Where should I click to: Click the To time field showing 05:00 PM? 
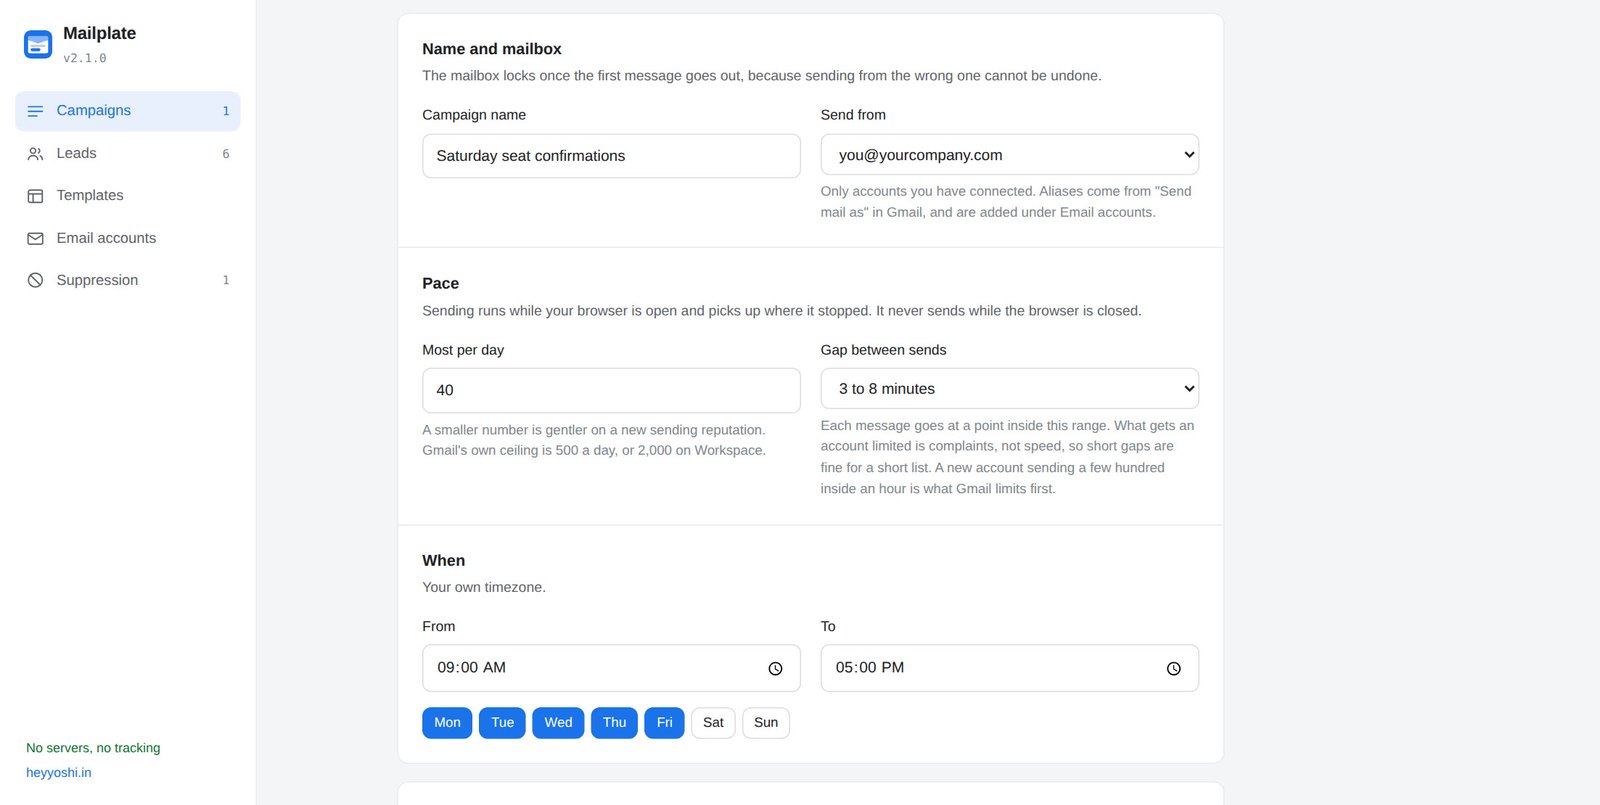pyautogui.click(x=1009, y=668)
